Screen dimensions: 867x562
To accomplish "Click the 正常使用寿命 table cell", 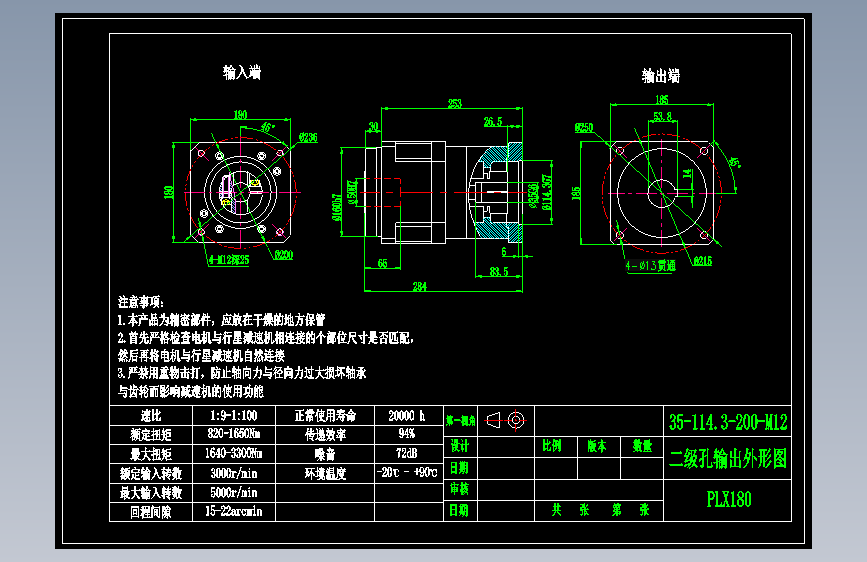I will coord(325,415).
